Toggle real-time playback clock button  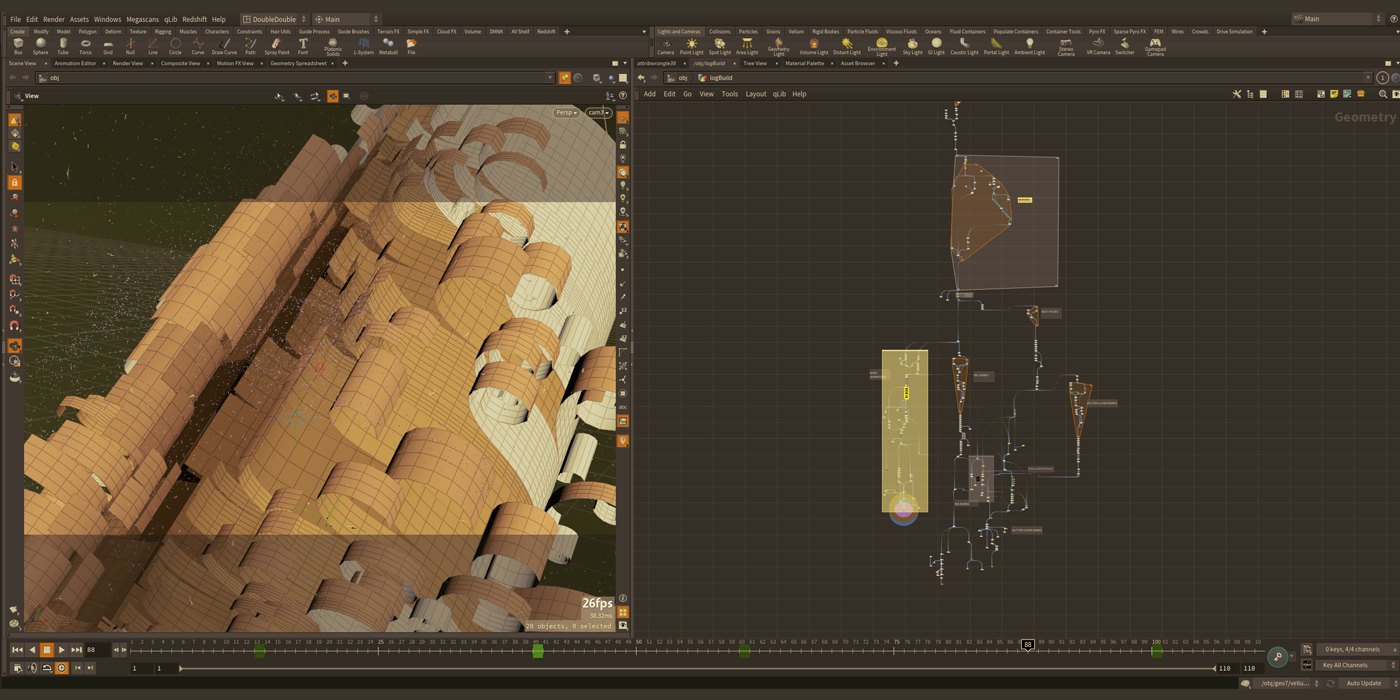coord(61,668)
